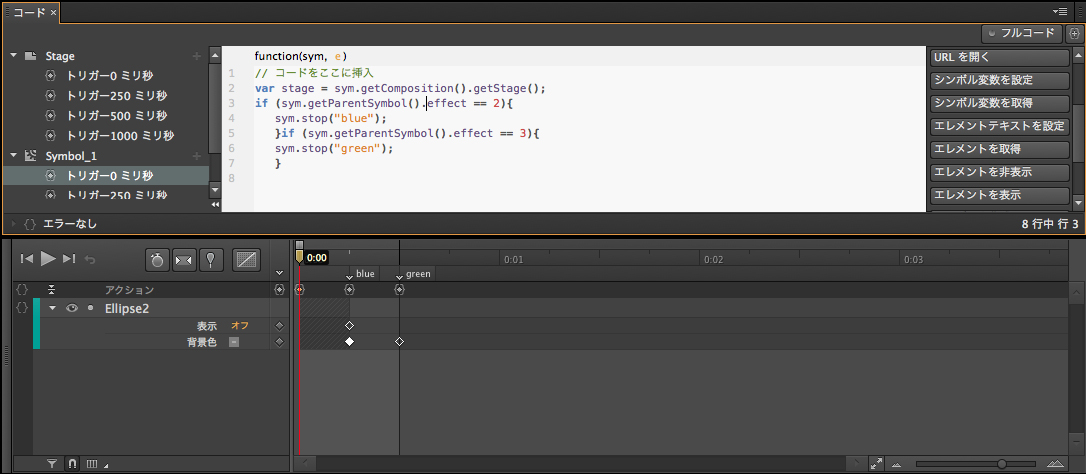Click エレメントを取得 snippet button

[999, 149]
